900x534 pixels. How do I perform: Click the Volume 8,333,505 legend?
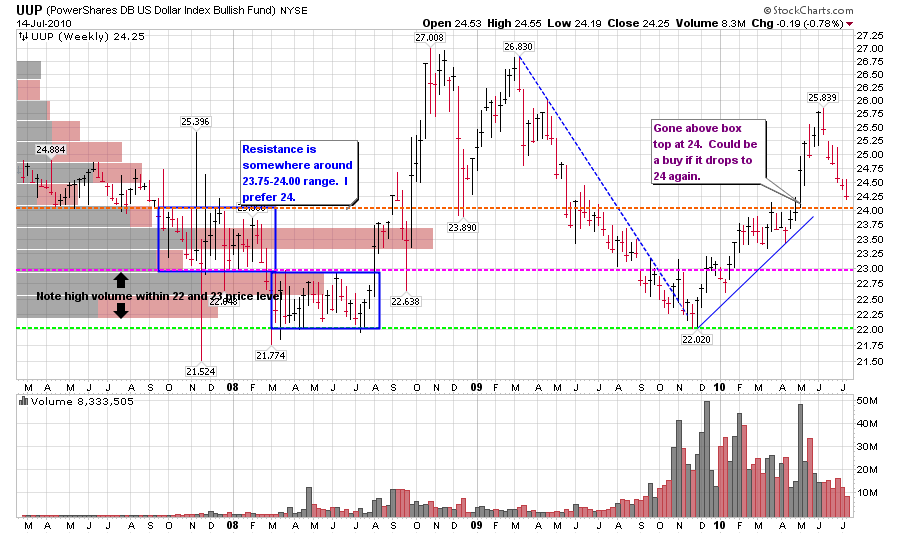coord(82,401)
